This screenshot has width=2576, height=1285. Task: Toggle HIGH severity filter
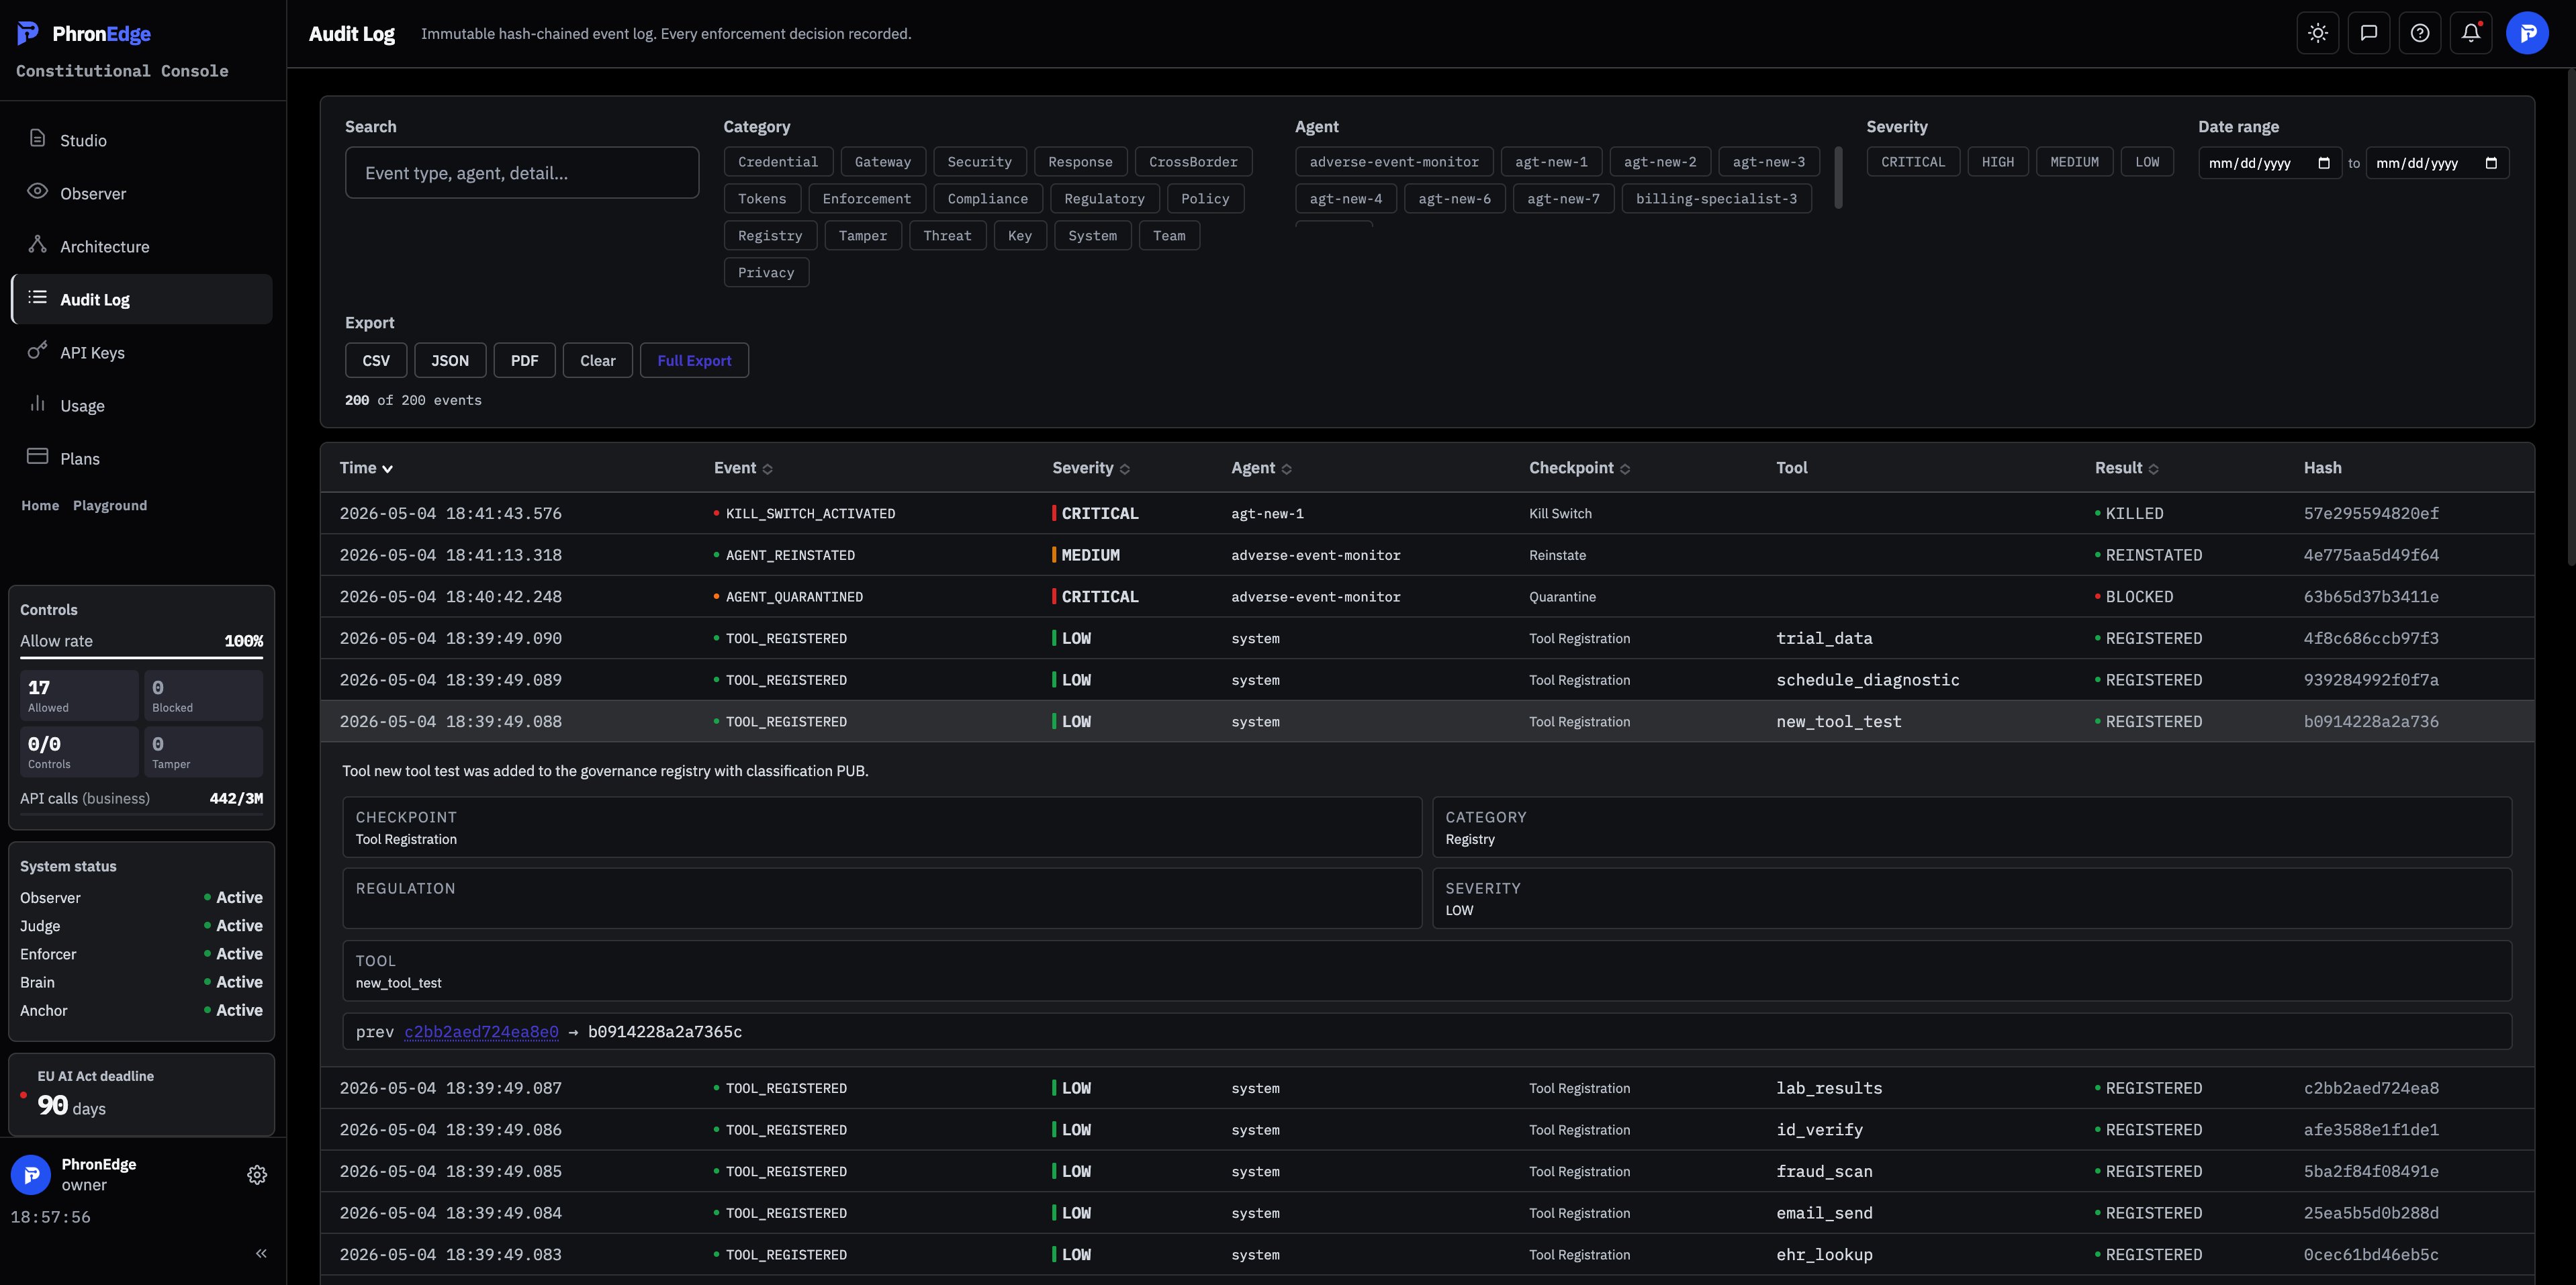[1997, 162]
